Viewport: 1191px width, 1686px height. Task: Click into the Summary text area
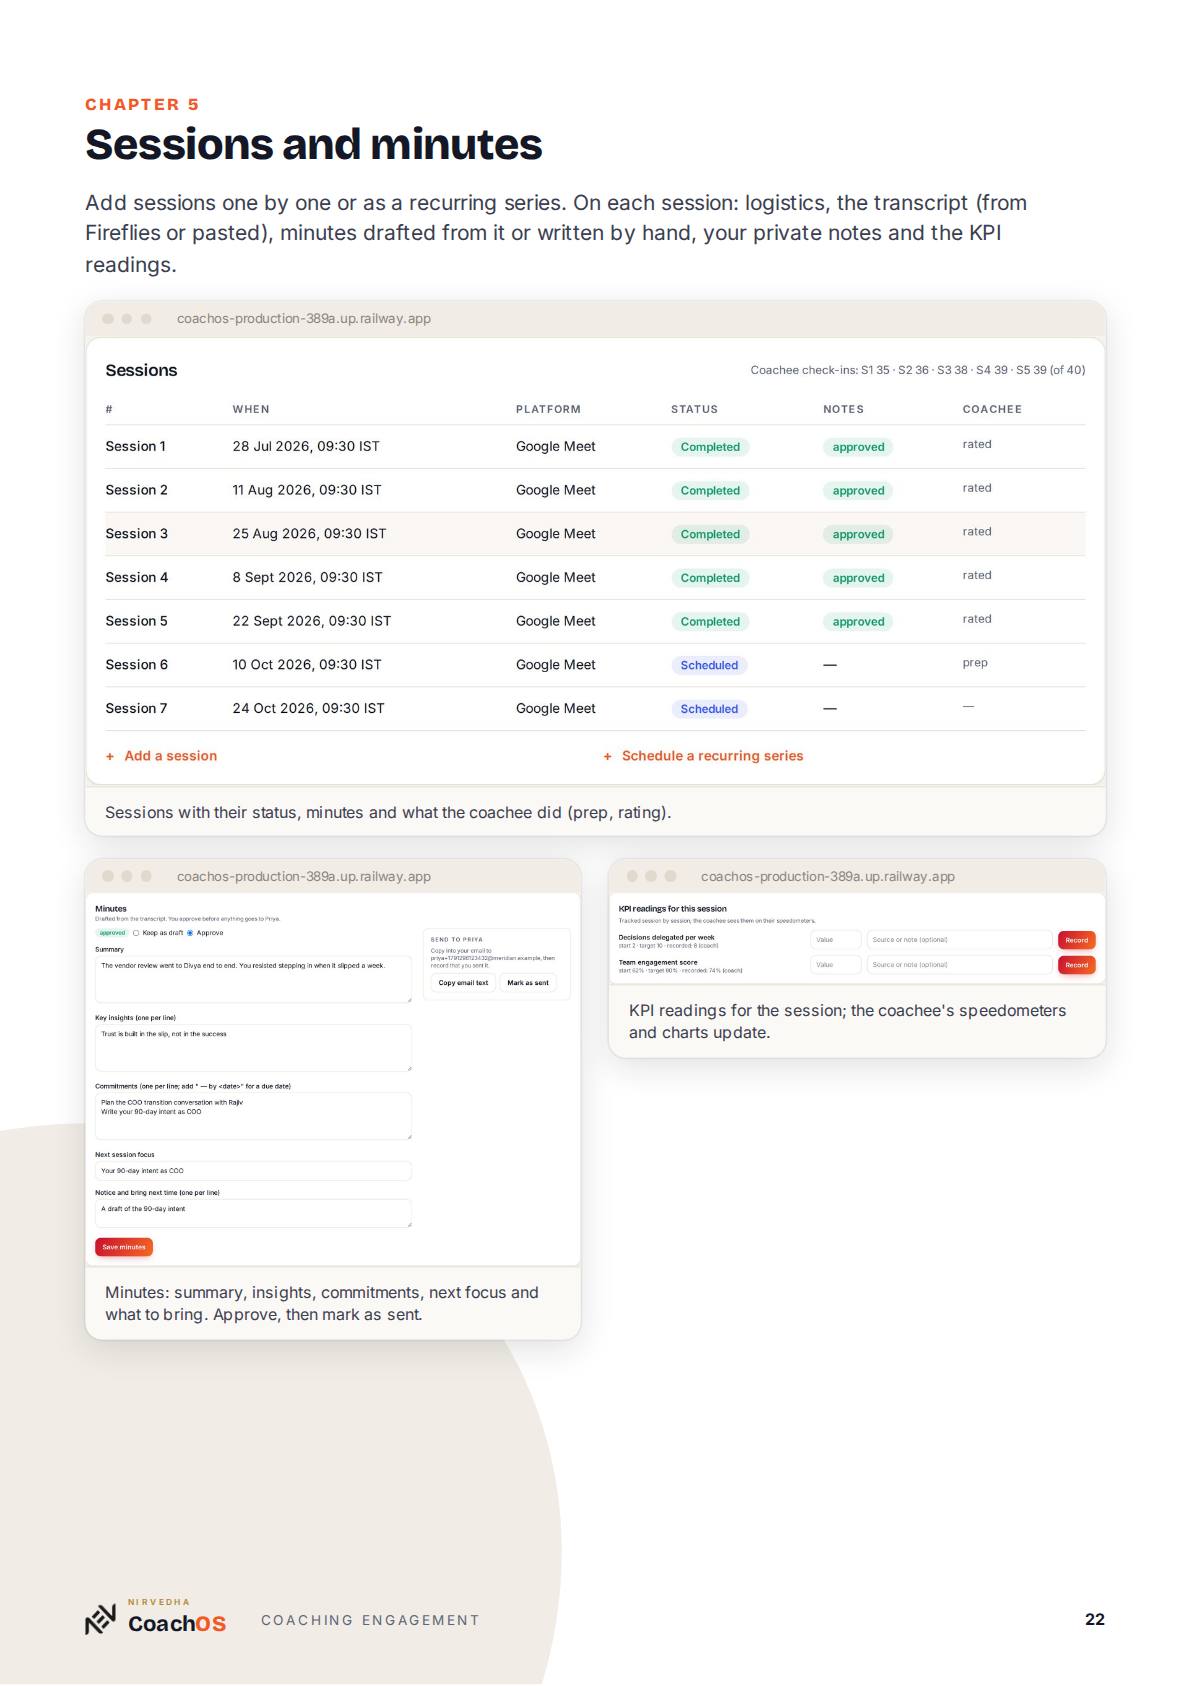(x=253, y=980)
